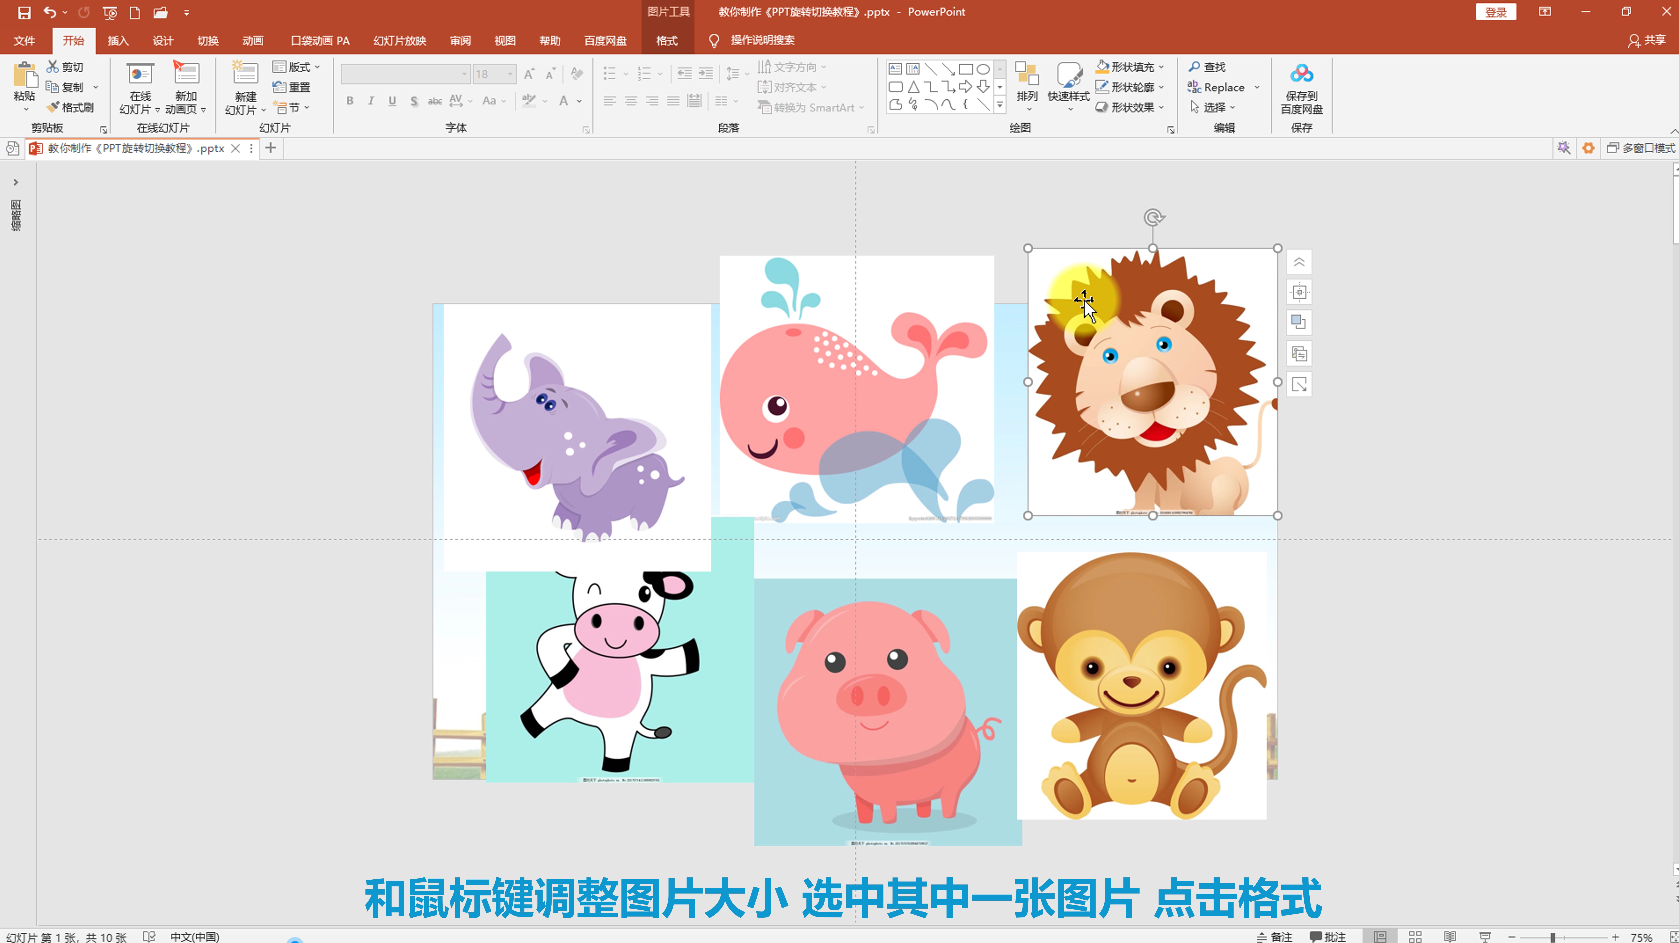
Task: Click the Quick Styles (快速样式) icon
Action: (x=1068, y=85)
